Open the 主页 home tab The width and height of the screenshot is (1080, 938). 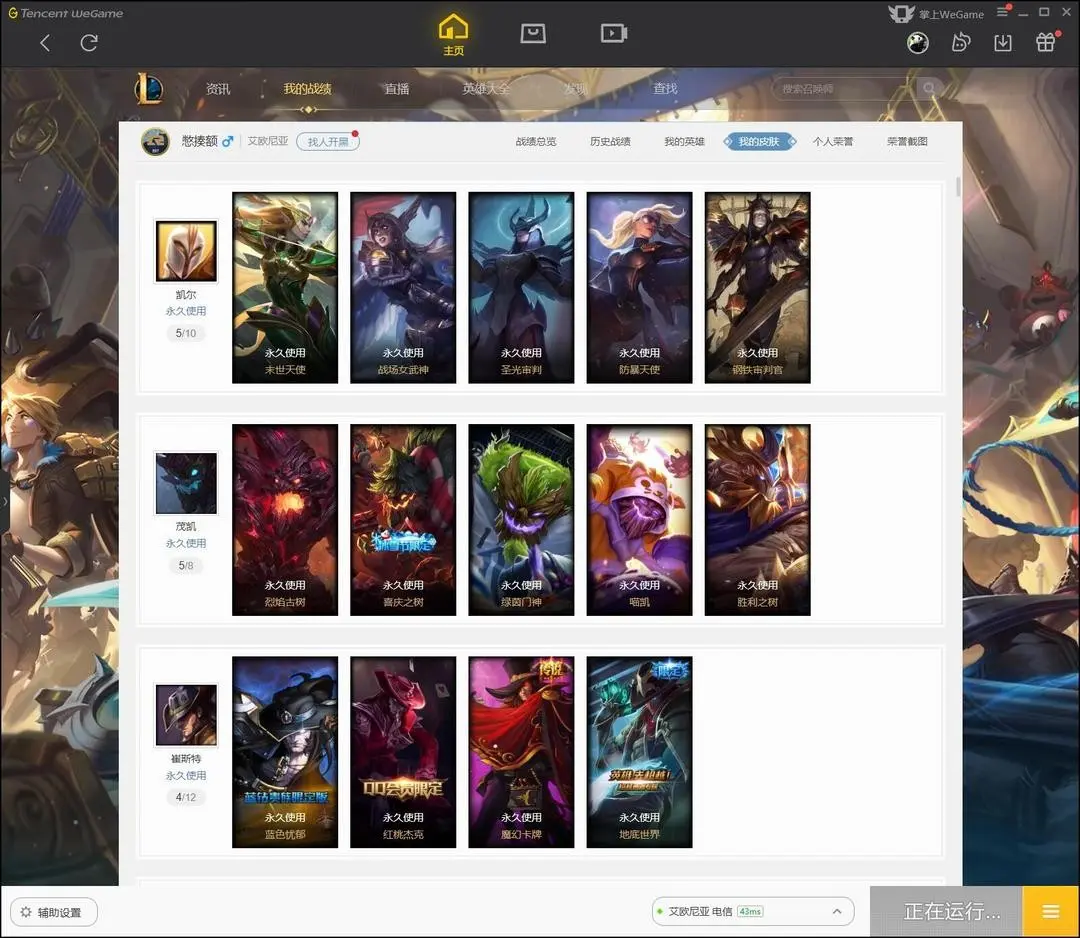[x=453, y=35]
